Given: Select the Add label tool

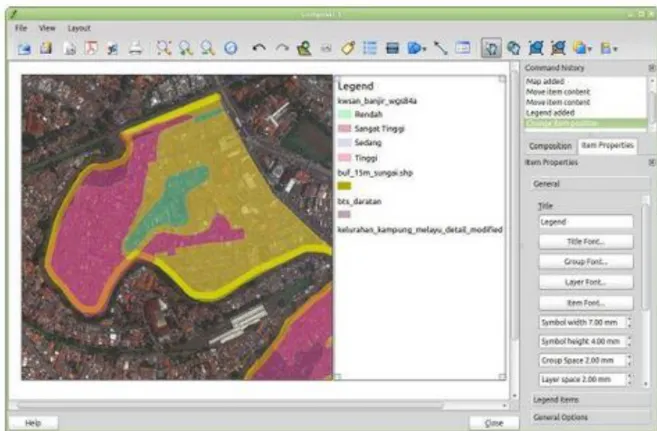Looking at the screenshot, I should tap(348, 48).
